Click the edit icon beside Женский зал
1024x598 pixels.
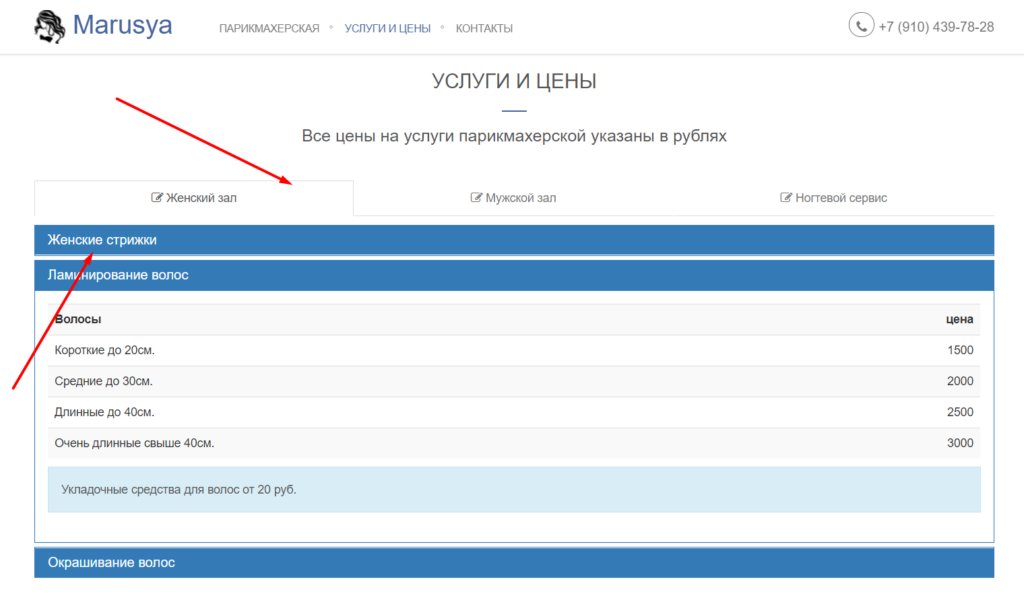[157, 197]
